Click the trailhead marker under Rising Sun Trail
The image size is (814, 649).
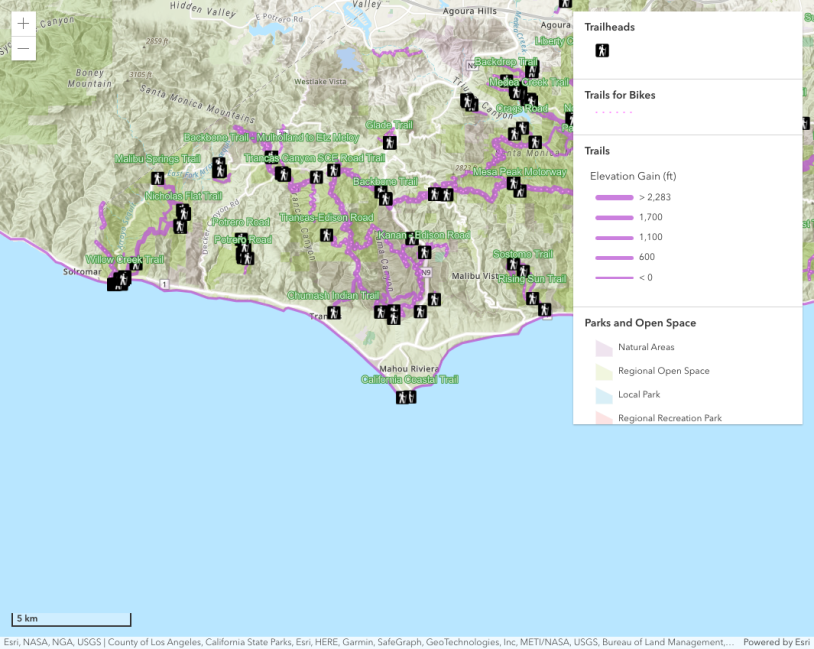pos(533,298)
